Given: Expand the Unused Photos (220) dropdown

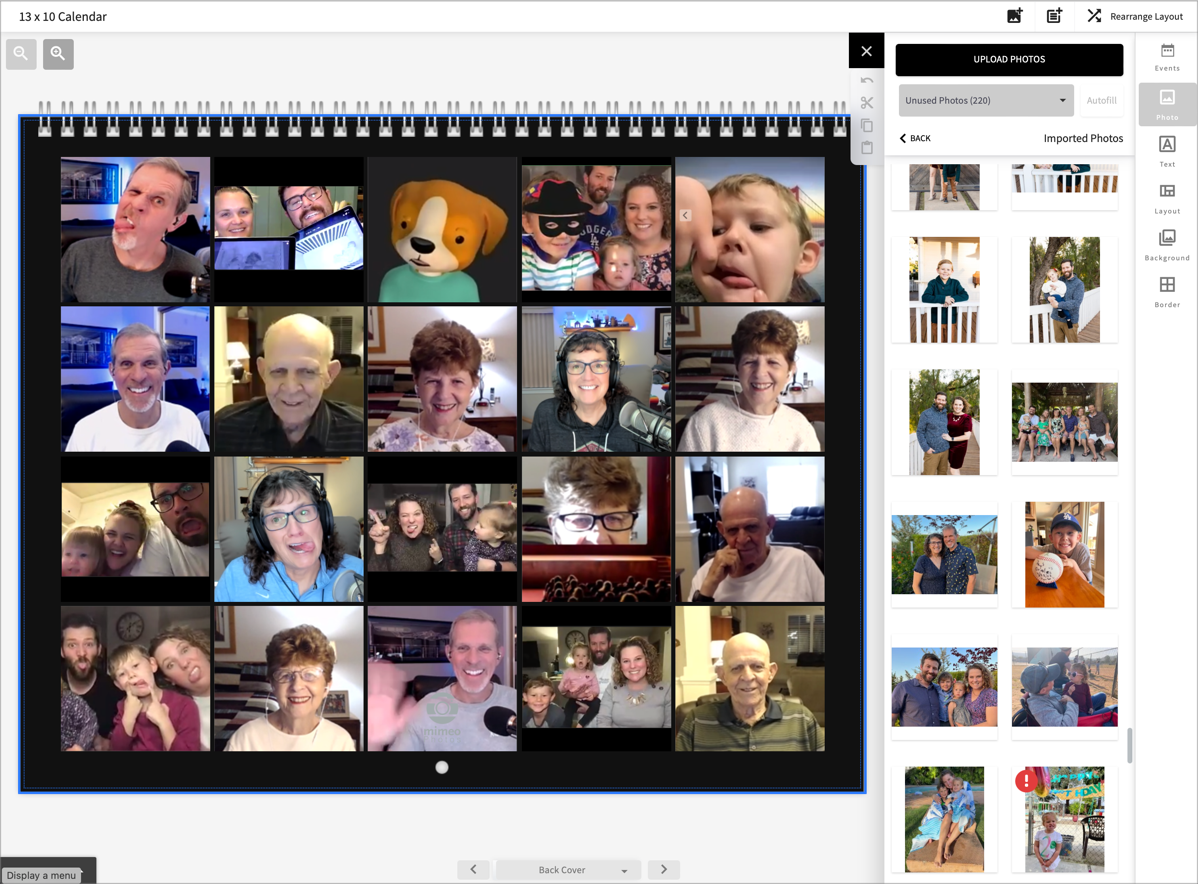Looking at the screenshot, I should coord(985,100).
